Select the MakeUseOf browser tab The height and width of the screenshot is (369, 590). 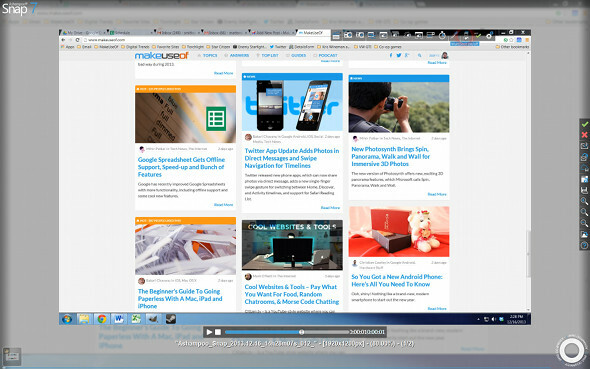pyautogui.click(x=313, y=33)
